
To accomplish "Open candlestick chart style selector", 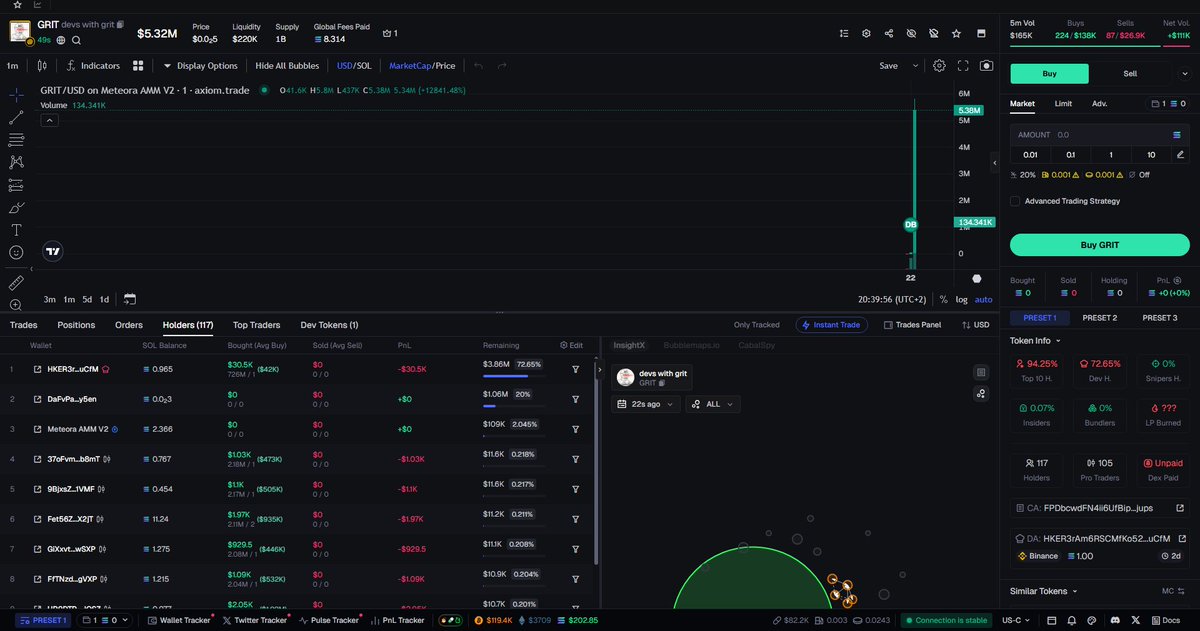I will pyautogui.click(x=42, y=66).
